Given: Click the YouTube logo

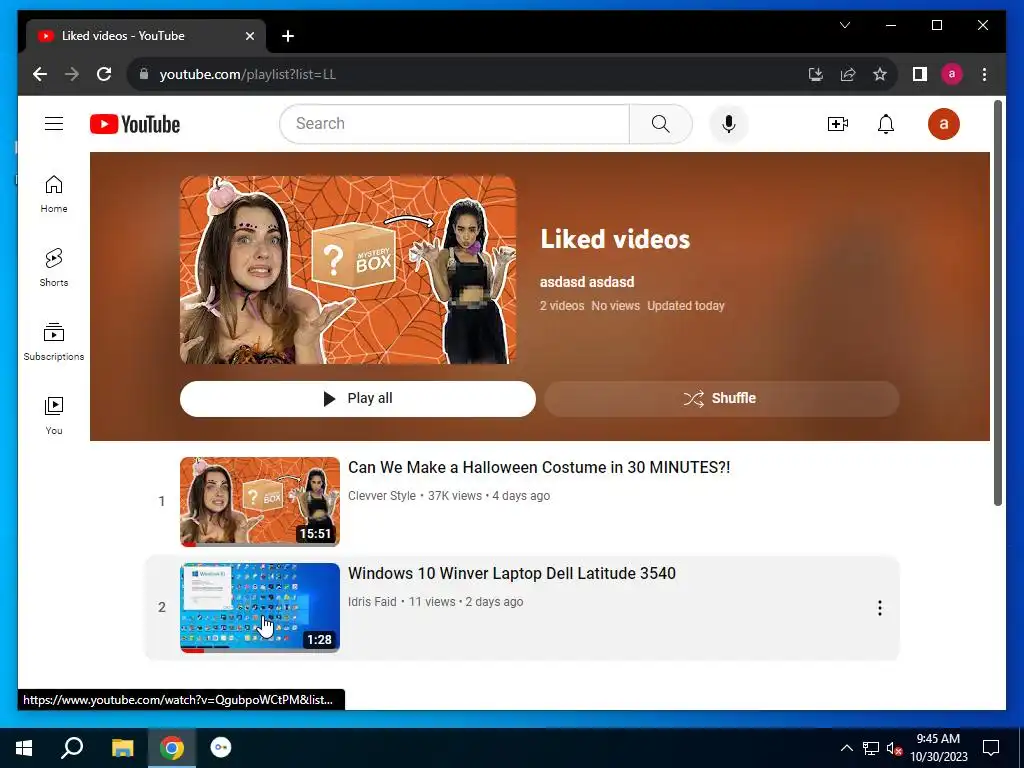Looking at the screenshot, I should (x=135, y=124).
